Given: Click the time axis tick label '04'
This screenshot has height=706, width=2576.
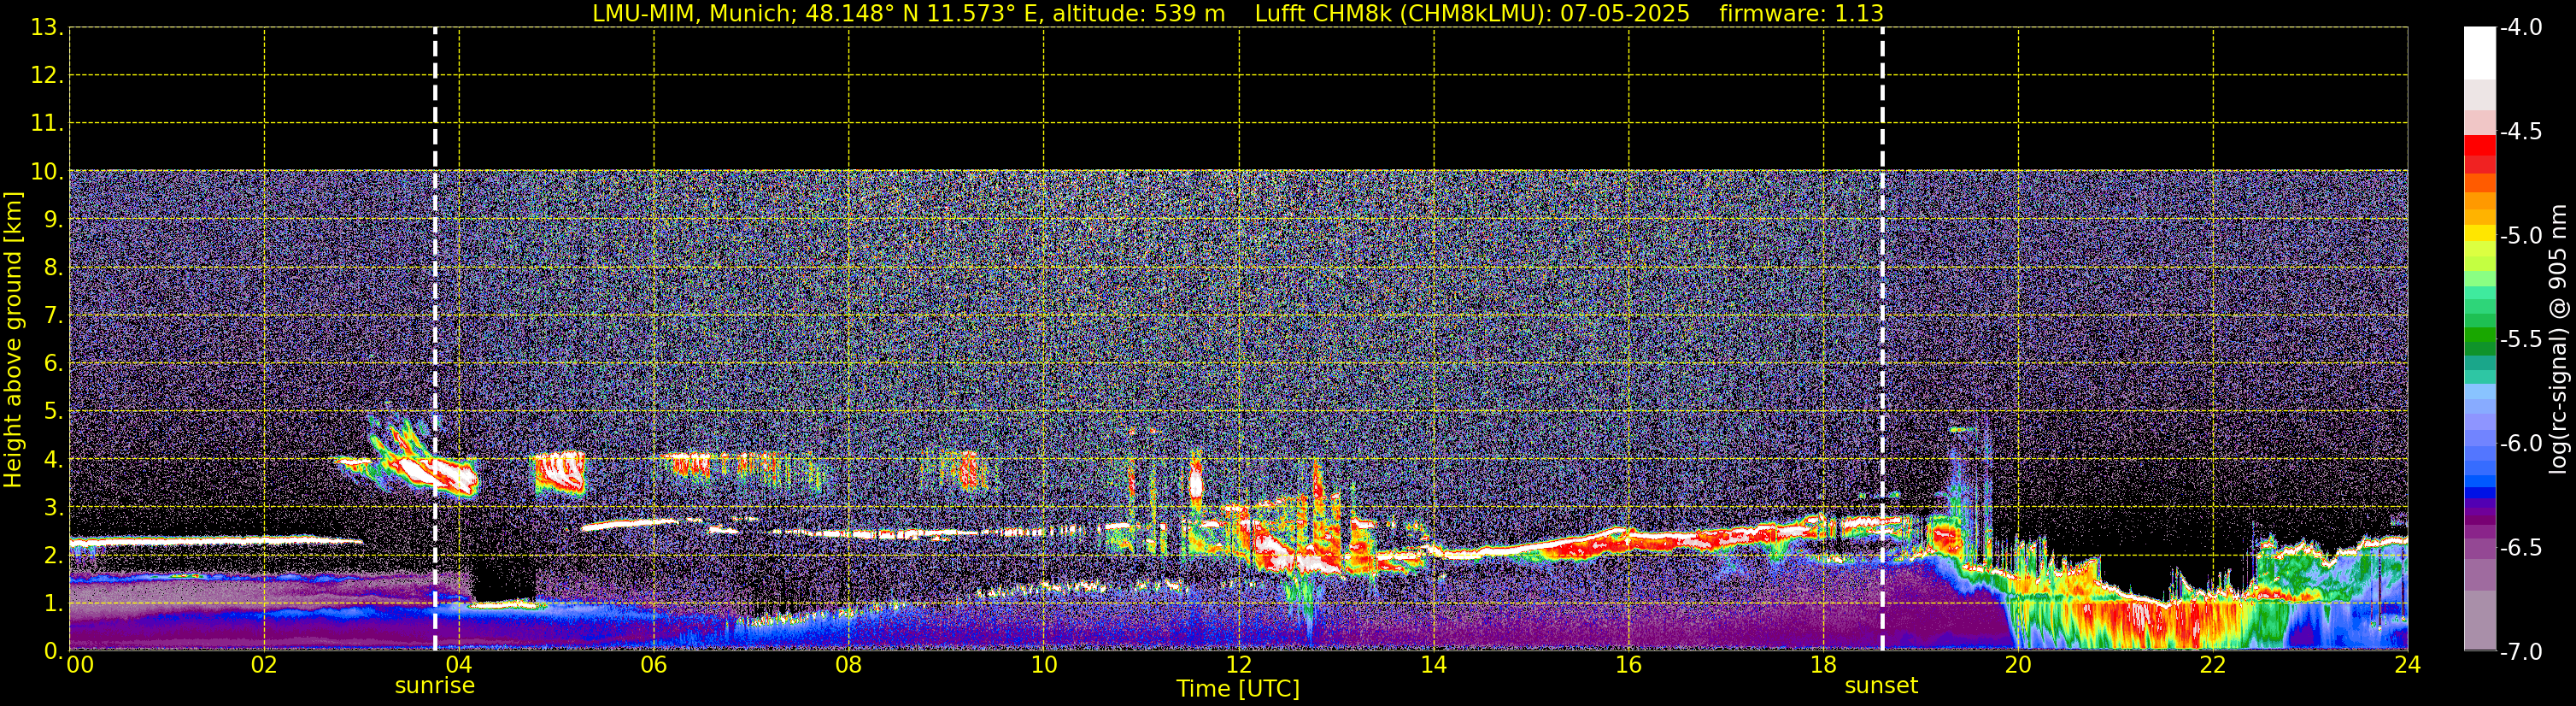Looking at the screenshot, I should click(459, 665).
